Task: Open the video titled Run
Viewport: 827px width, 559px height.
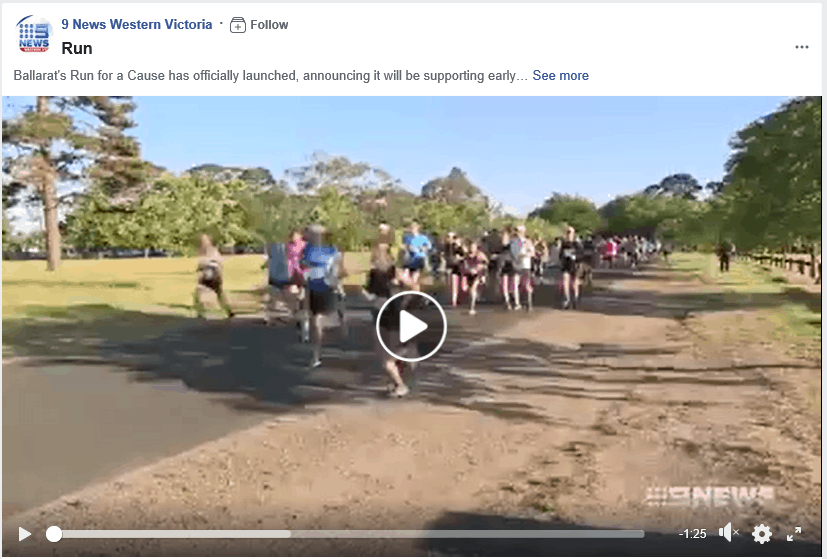Action: (77, 49)
